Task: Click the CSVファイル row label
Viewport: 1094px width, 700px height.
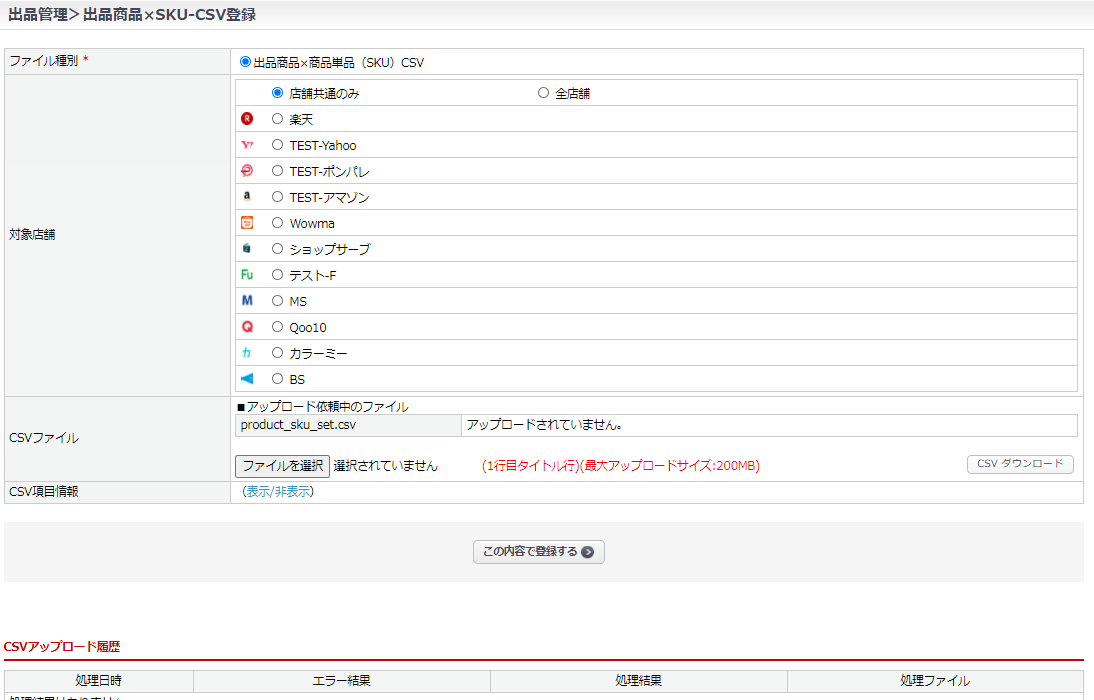Action: pos(44,438)
